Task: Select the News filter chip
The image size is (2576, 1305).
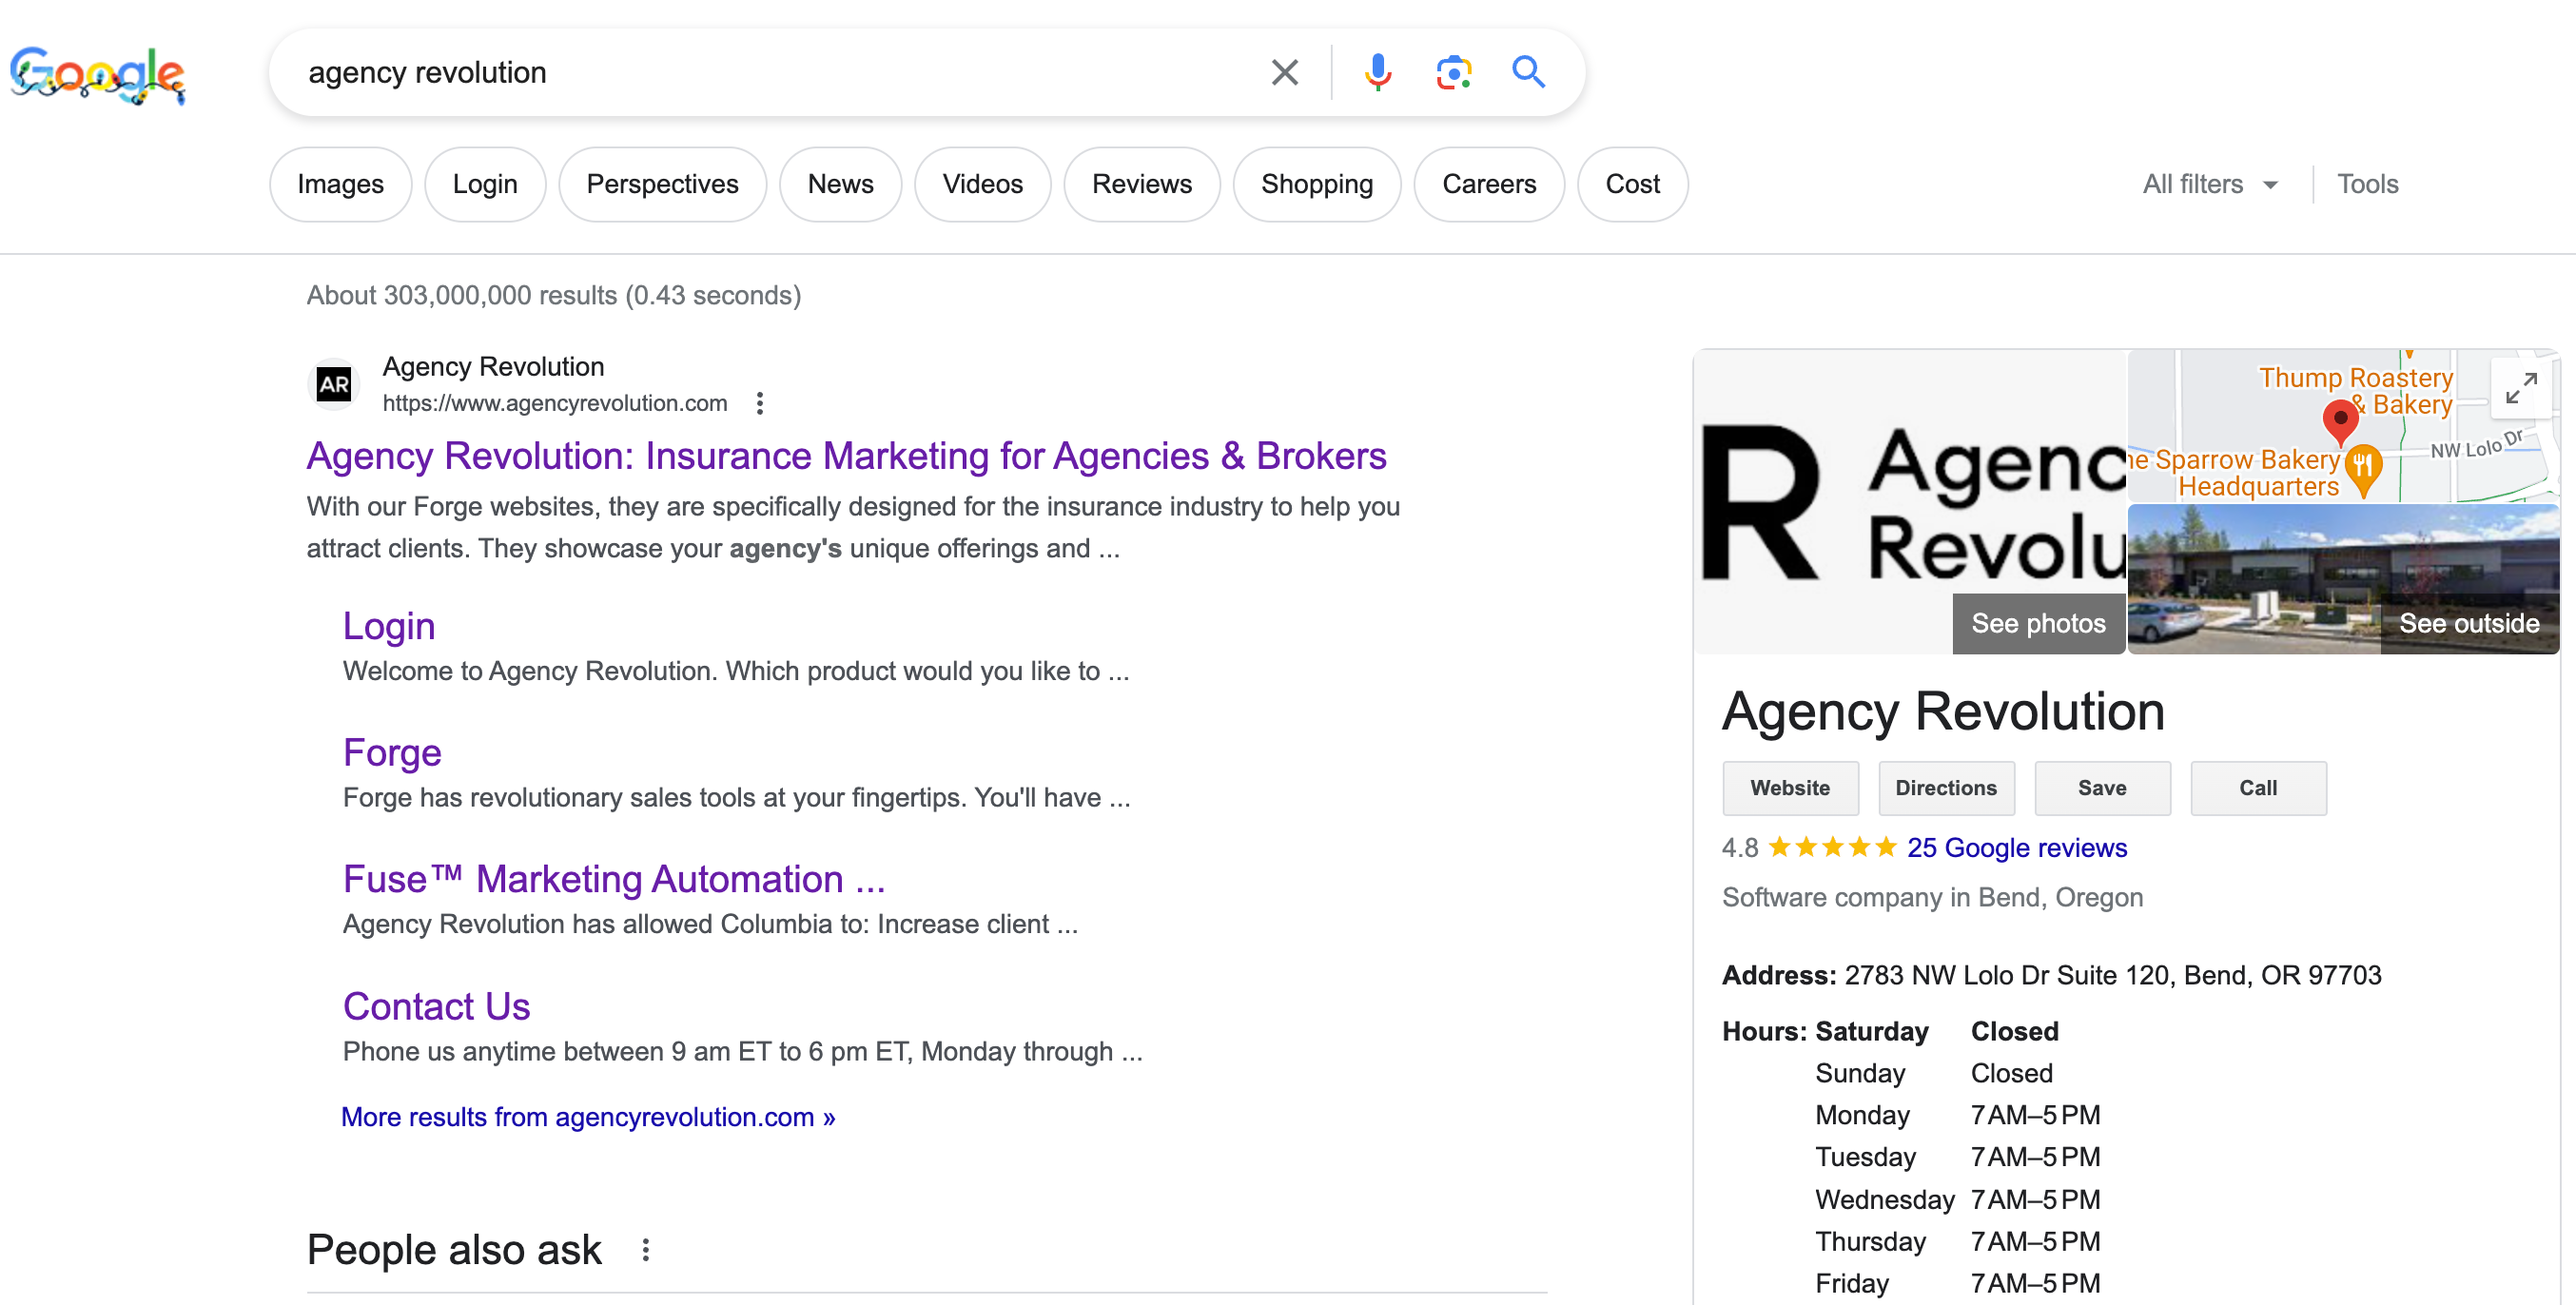Action: pos(840,184)
